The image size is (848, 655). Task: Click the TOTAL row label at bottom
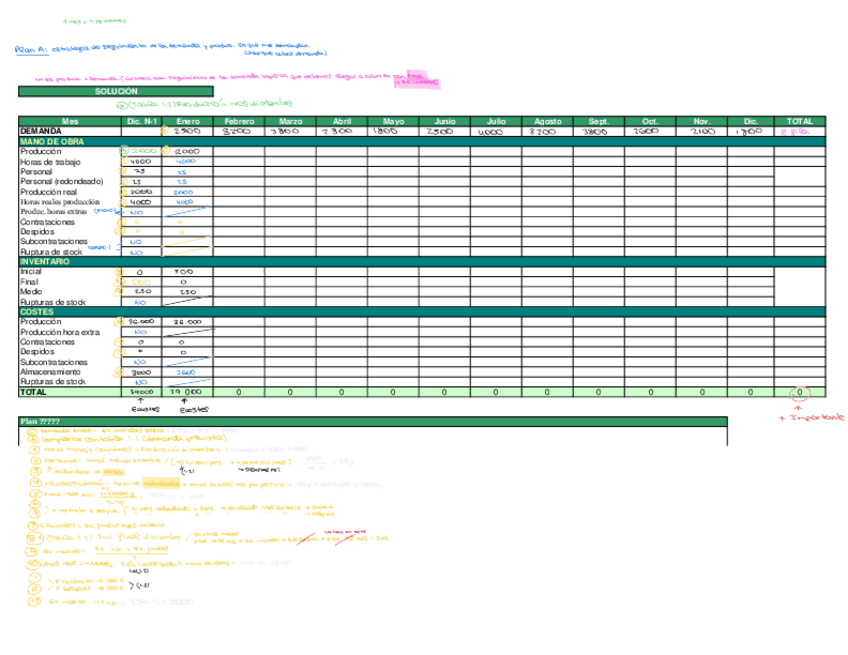point(33,392)
